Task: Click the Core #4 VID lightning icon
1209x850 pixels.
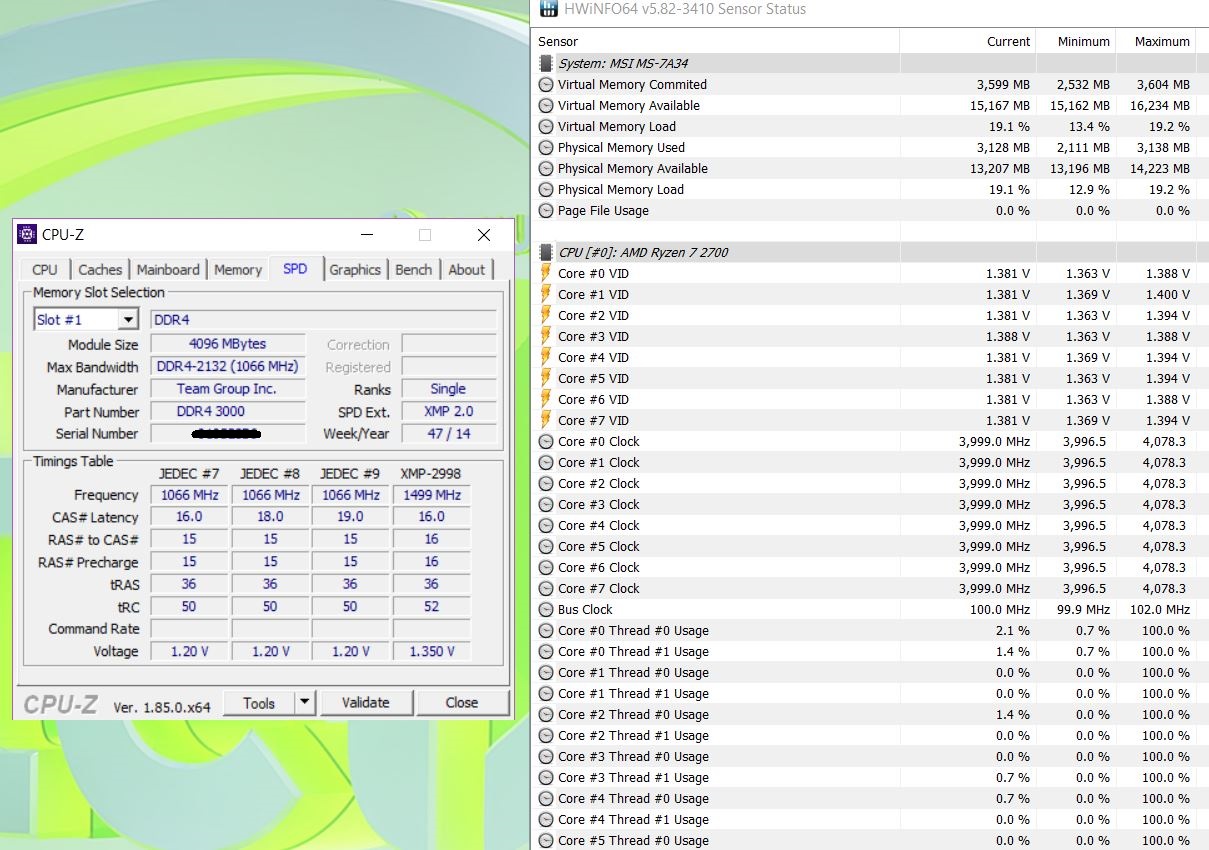Action: [x=546, y=357]
